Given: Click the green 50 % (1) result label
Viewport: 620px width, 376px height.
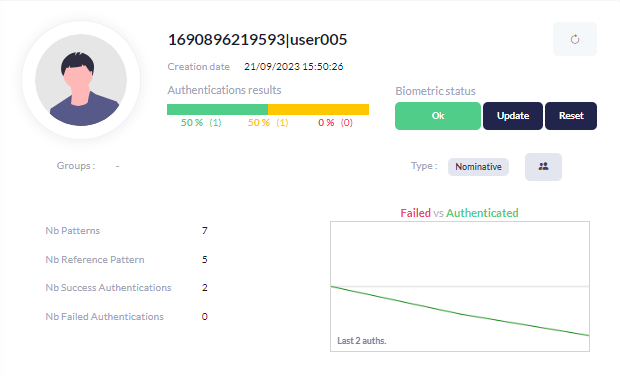Looking at the screenshot, I should (x=201, y=123).
